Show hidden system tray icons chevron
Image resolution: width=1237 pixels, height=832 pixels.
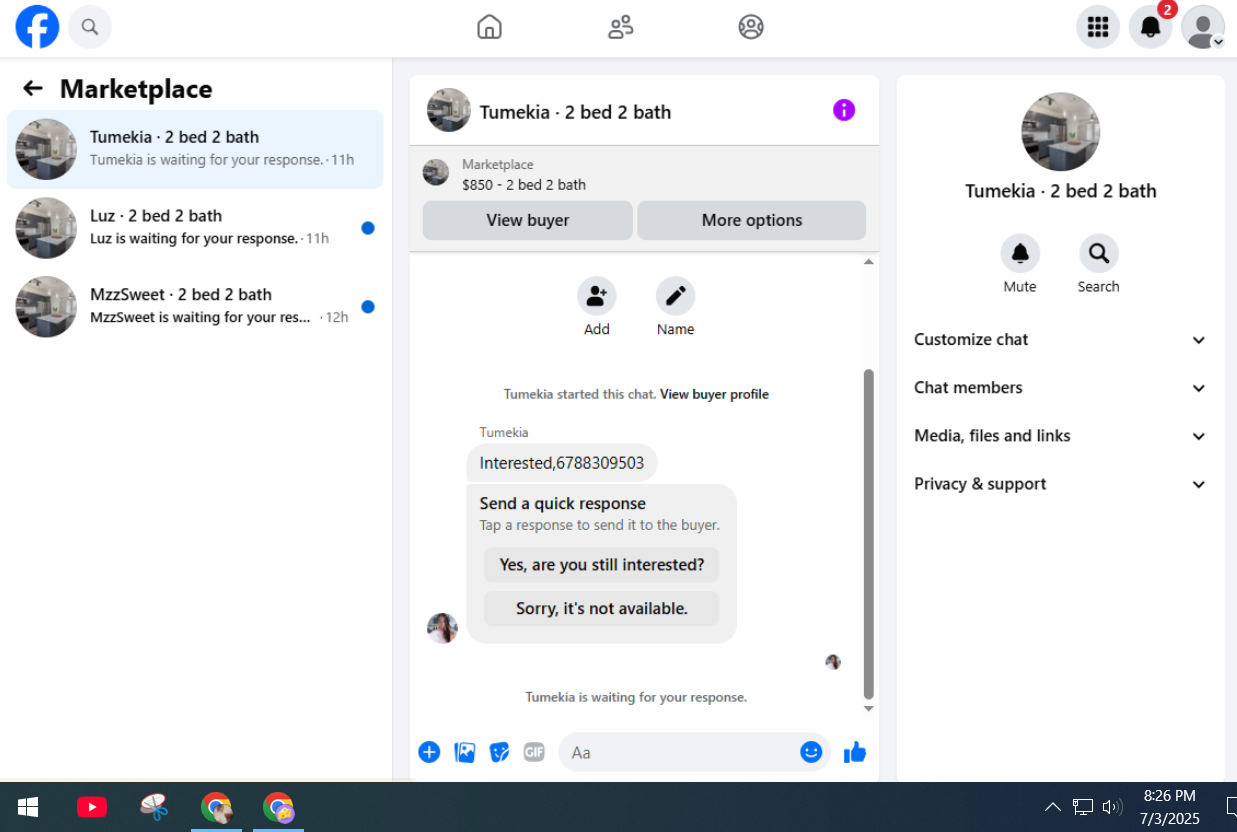(x=1053, y=807)
